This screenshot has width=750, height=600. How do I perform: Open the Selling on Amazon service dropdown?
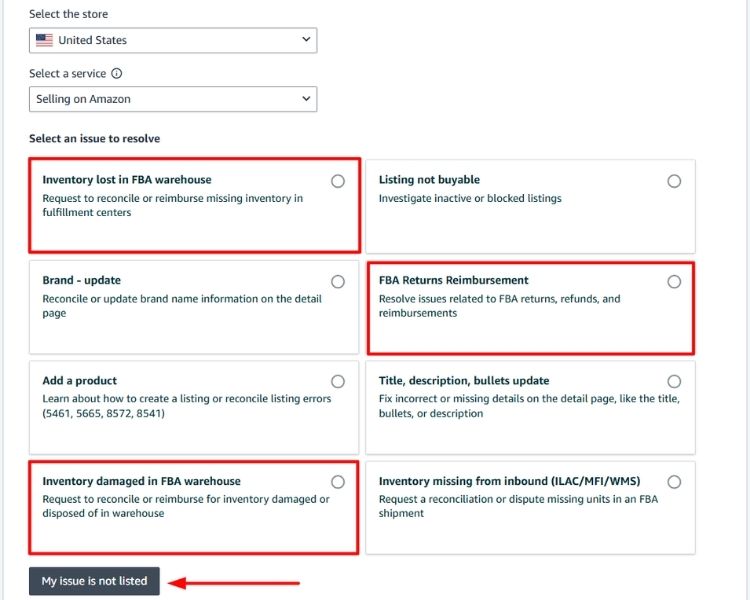tap(173, 99)
